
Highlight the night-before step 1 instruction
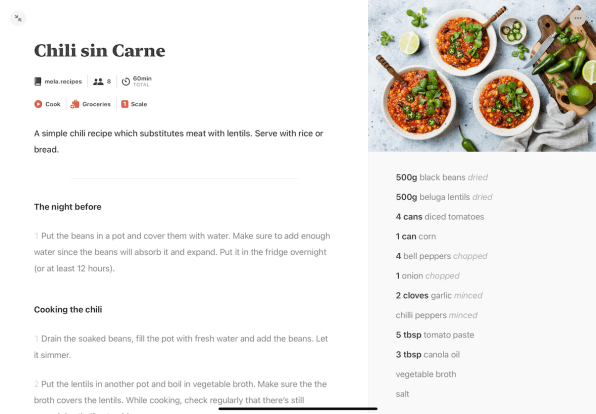click(x=182, y=252)
